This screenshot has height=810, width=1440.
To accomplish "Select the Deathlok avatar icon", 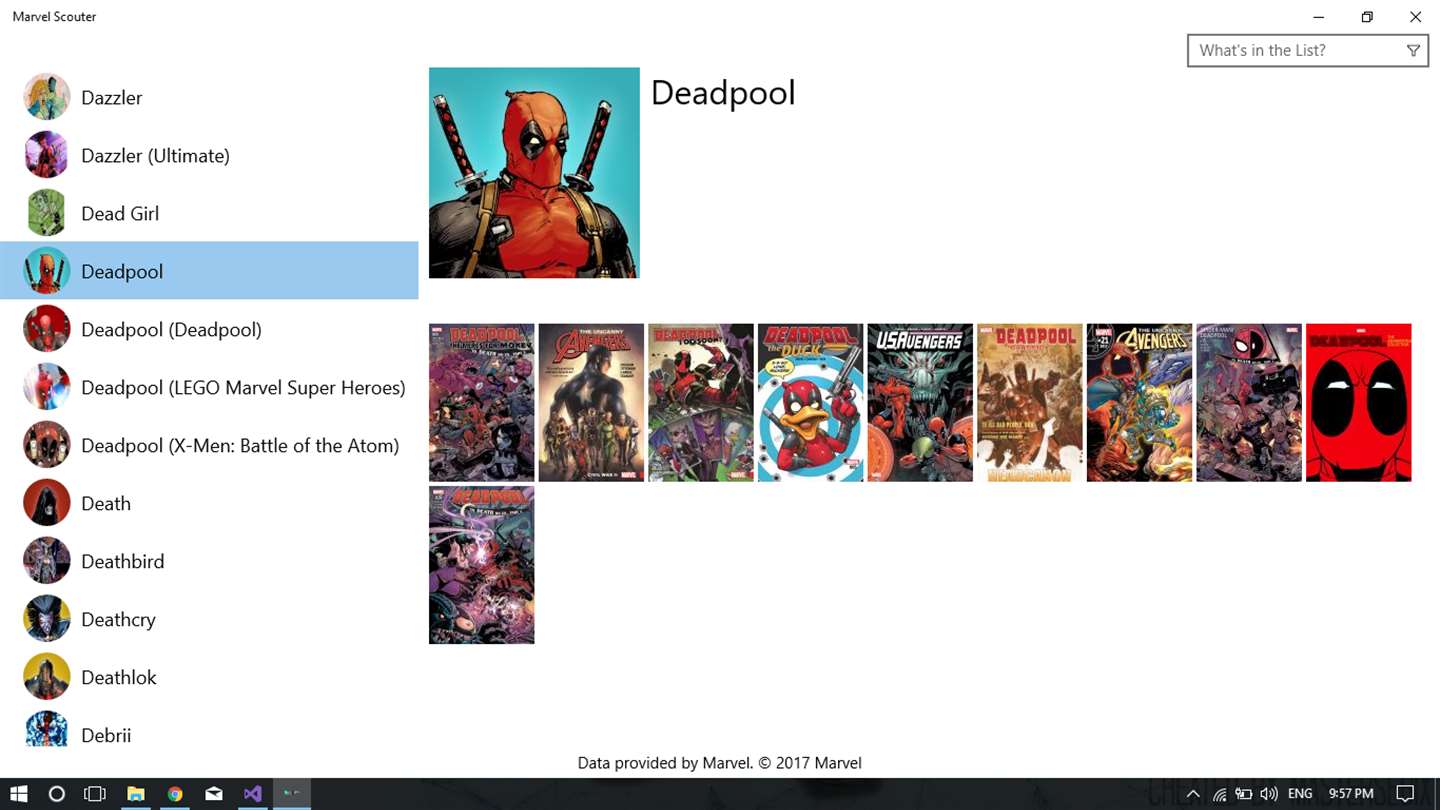I will coord(47,677).
